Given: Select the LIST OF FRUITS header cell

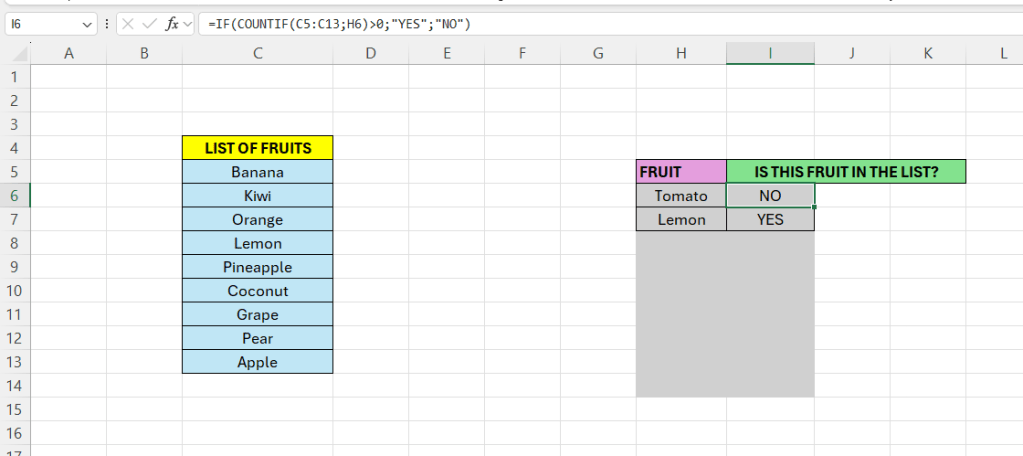Looking at the screenshot, I should (x=257, y=148).
